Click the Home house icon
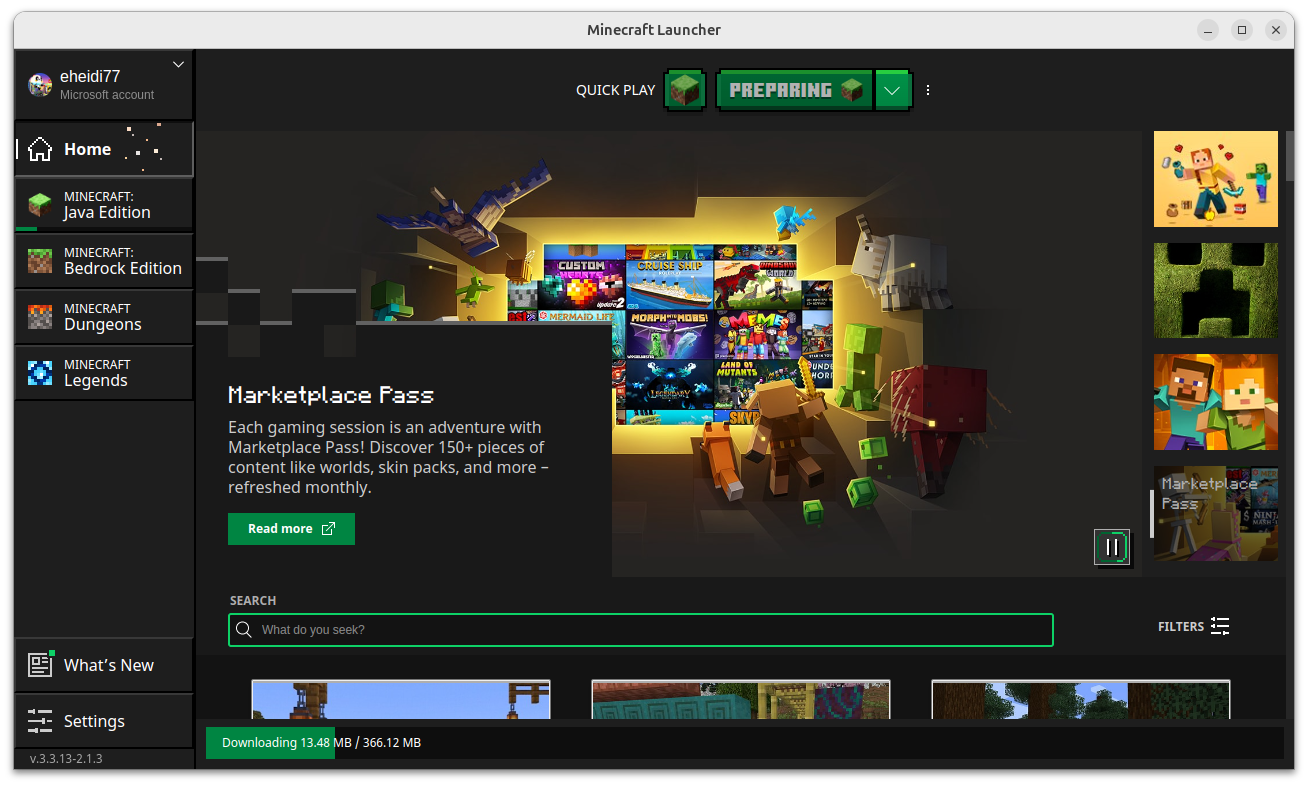The height and width of the screenshot is (786, 1308). click(x=40, y=149)
